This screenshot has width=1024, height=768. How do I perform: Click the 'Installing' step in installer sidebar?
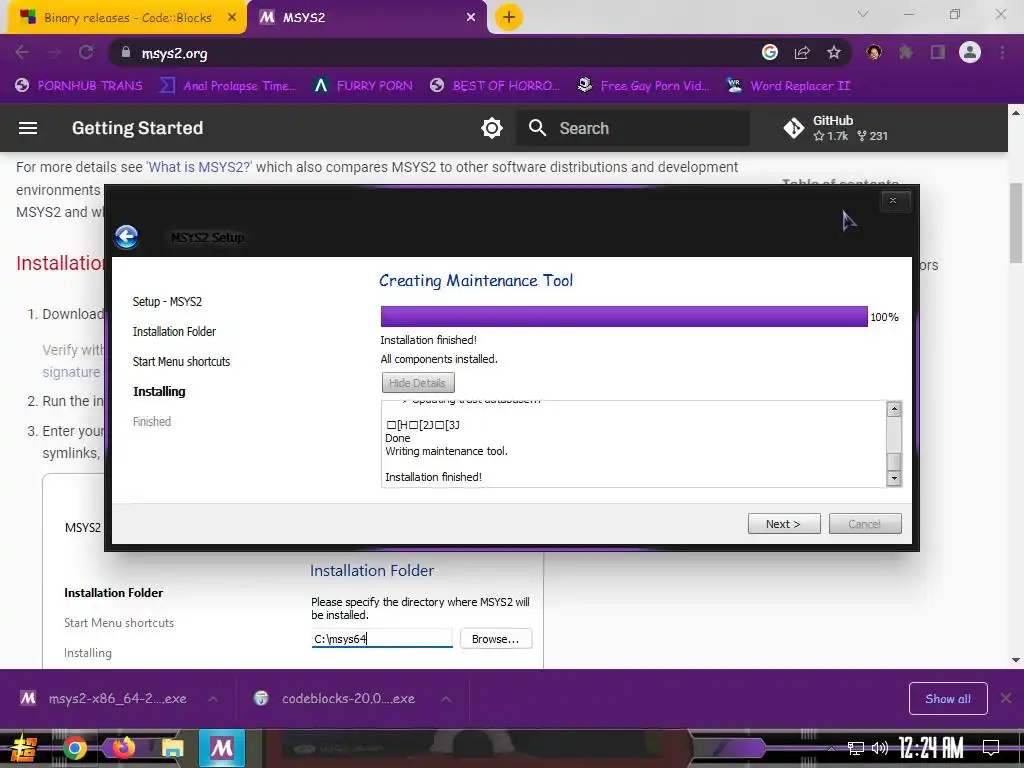click(x=159, y=392)
